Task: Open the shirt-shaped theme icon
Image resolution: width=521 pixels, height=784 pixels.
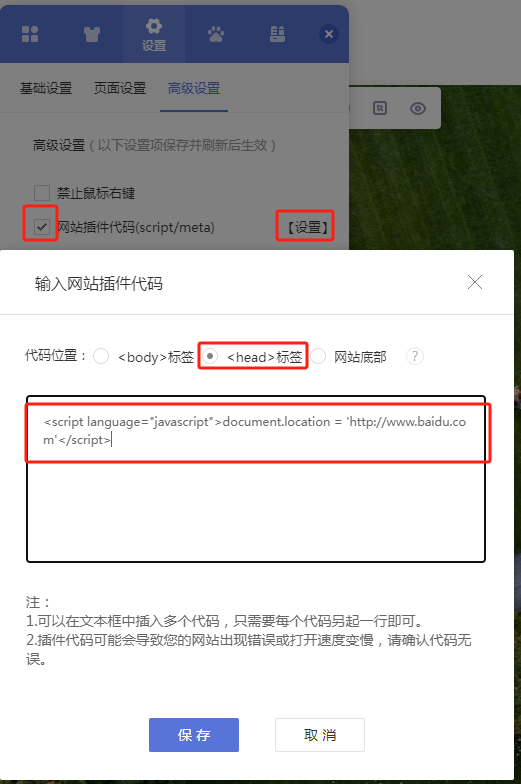Action: click(92, 34)
